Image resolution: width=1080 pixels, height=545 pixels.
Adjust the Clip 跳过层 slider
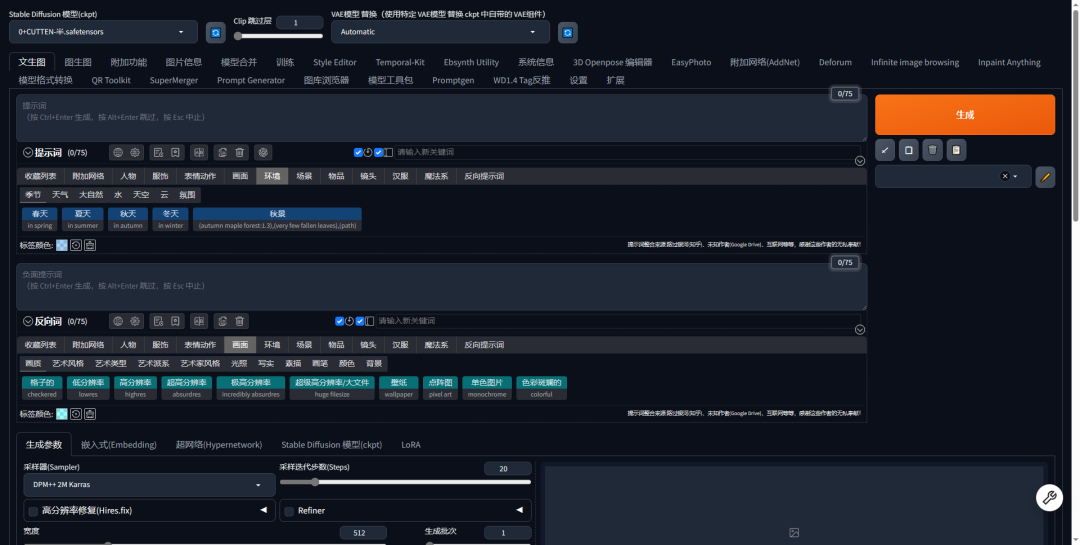point(278,36)
